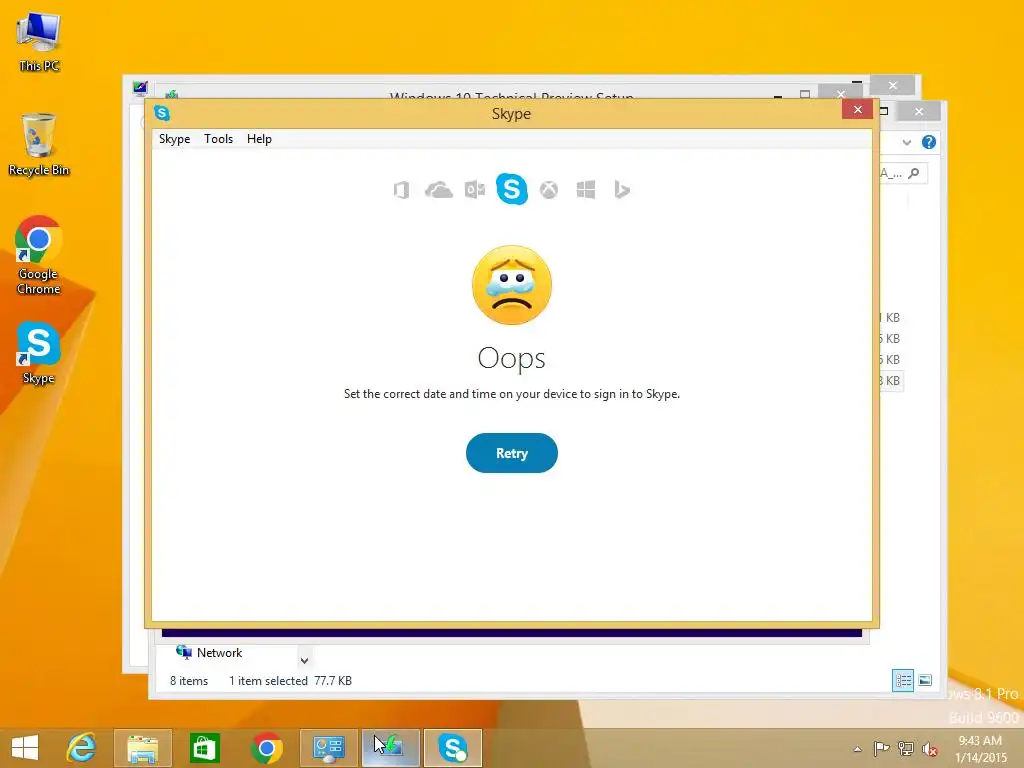Image resolution: width=1024 pixels, height=768 pixels.
Task: Click the muted volume tray icon
Action: pos(930,749)
